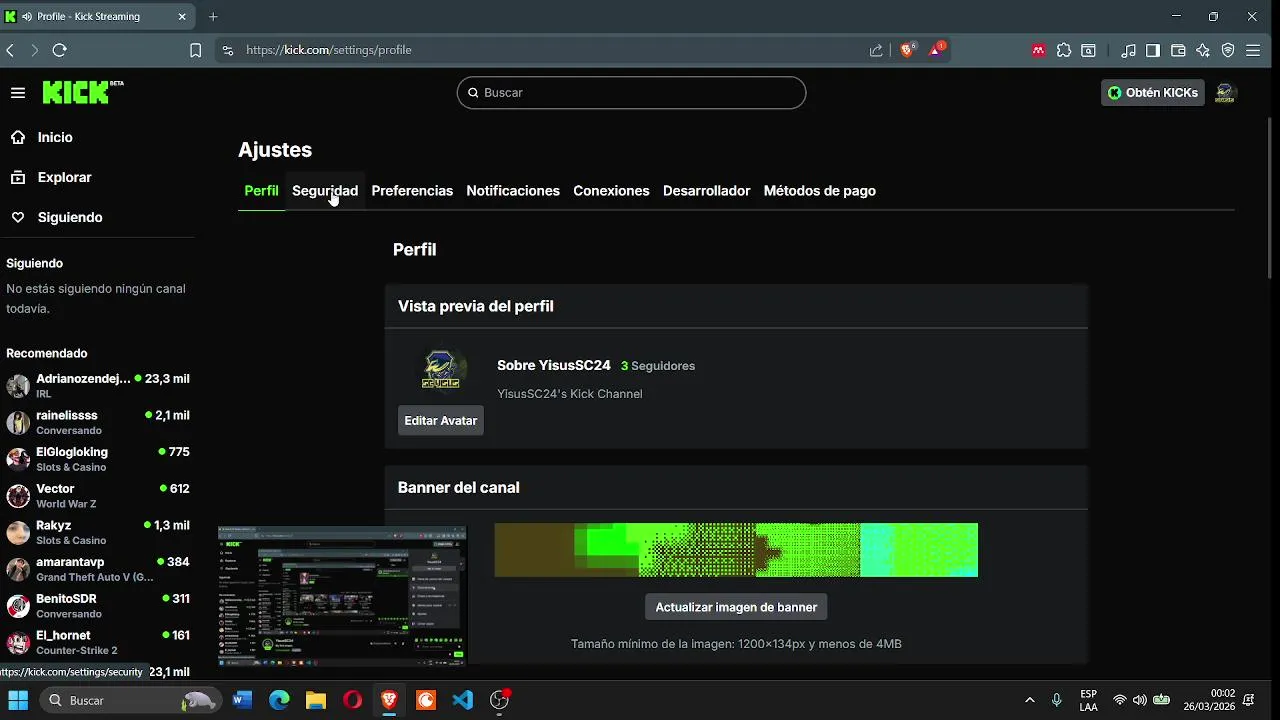Show hidden system tray icons

pyautogui.click(x=1029, y=700)
